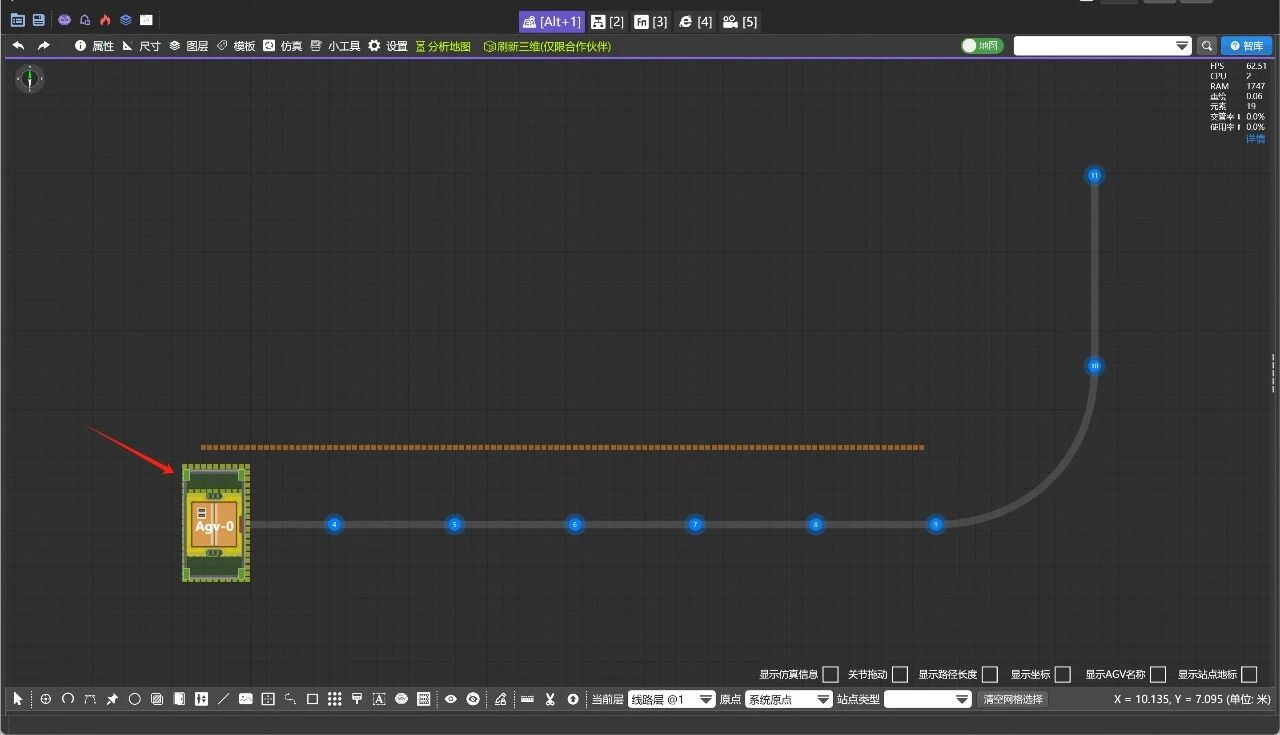The height and width of the screenshot is (735, 1280).
Task: Click the scissors cut tool
Action: (x=550, y=699)
